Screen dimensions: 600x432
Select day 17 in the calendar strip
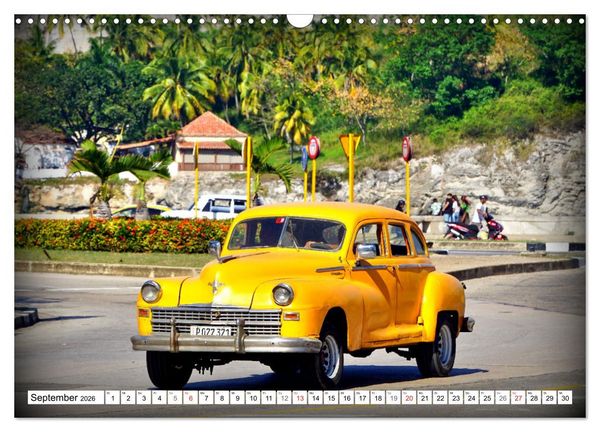pos(362,398)
